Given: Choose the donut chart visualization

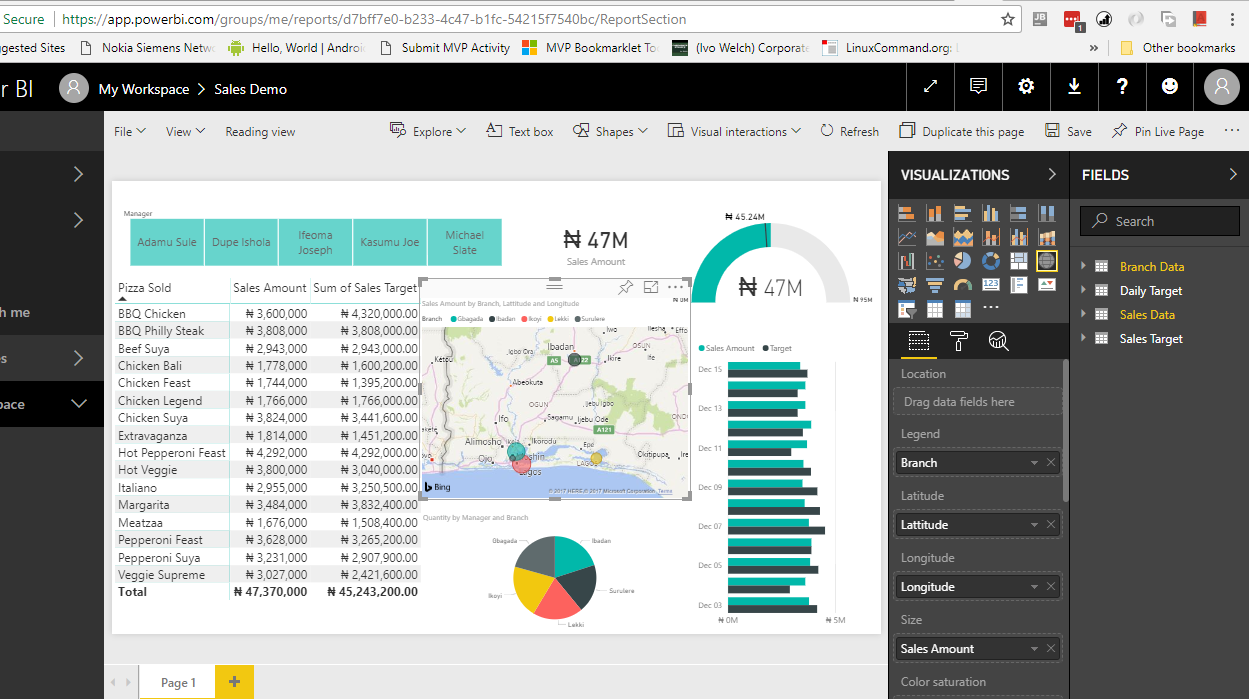Looking at the screenshot, I should 990,260.
